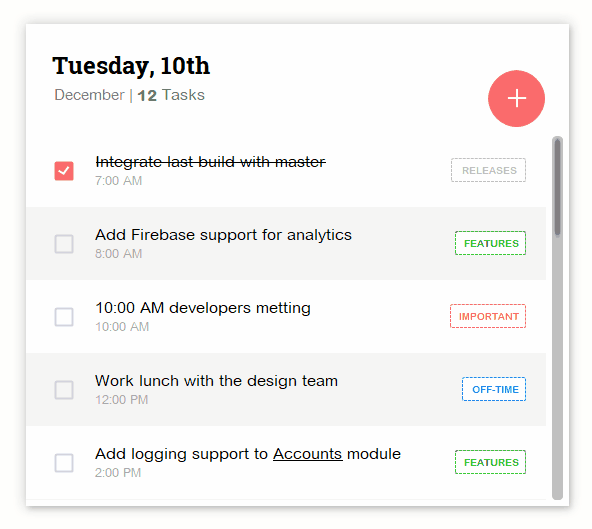The height and width of the screenshot is (529, 592).
Task: Select the 10:00 AM developers metting title
Action: [203, 308]
